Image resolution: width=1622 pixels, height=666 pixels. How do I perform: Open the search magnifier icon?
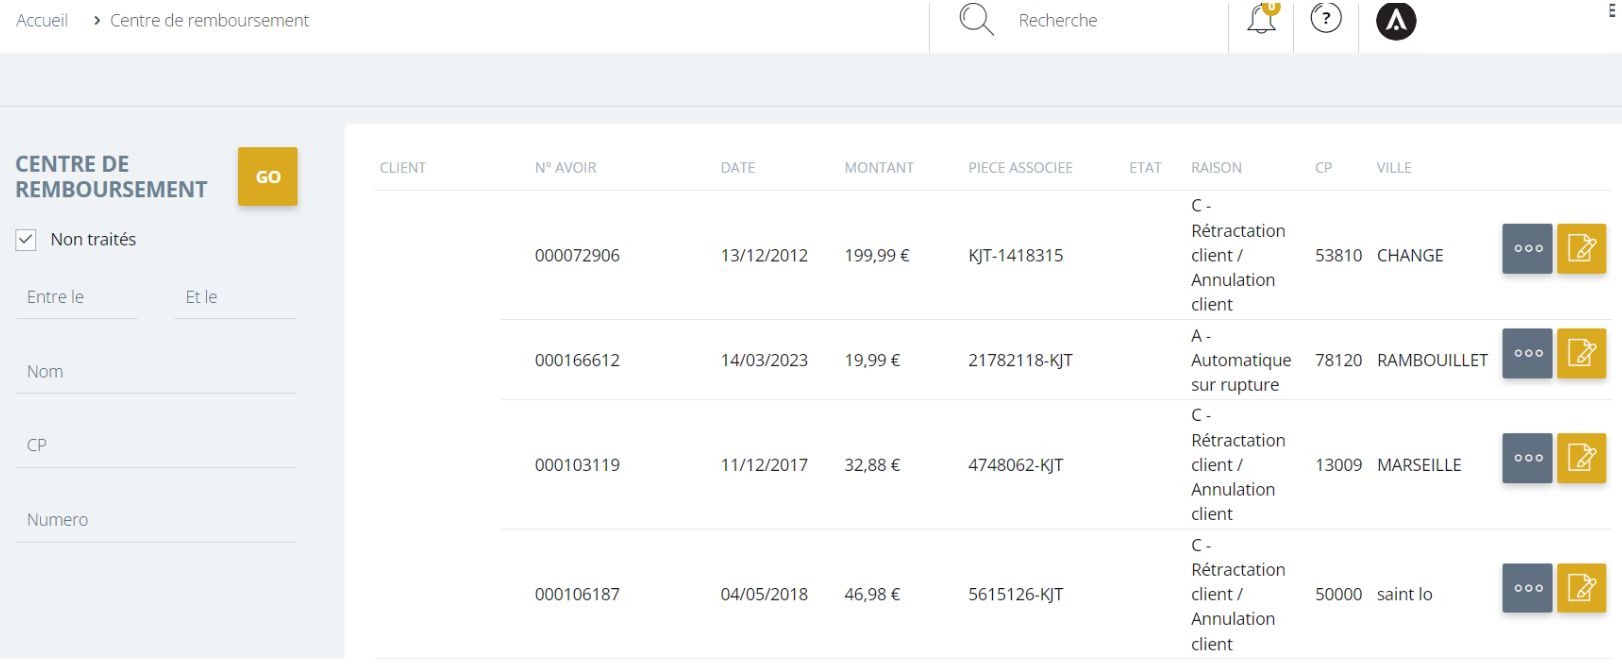pos(976,20)
